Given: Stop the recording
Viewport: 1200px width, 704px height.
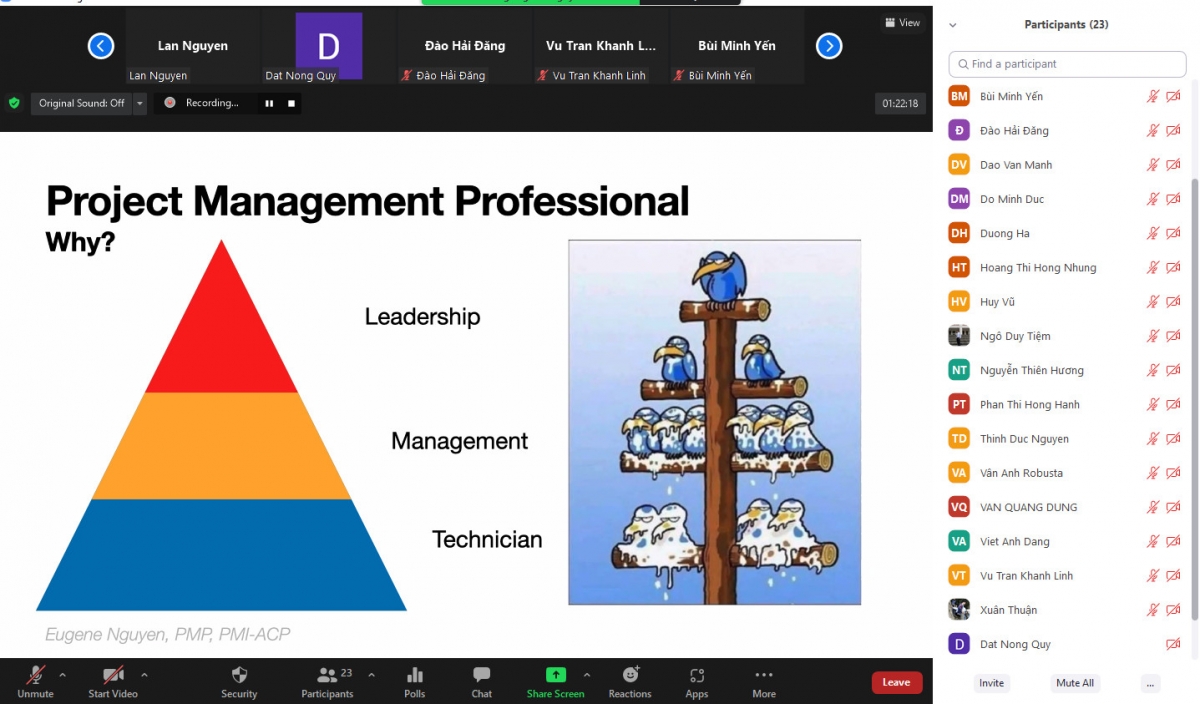Looking at the screenshot, I should 292,103.
